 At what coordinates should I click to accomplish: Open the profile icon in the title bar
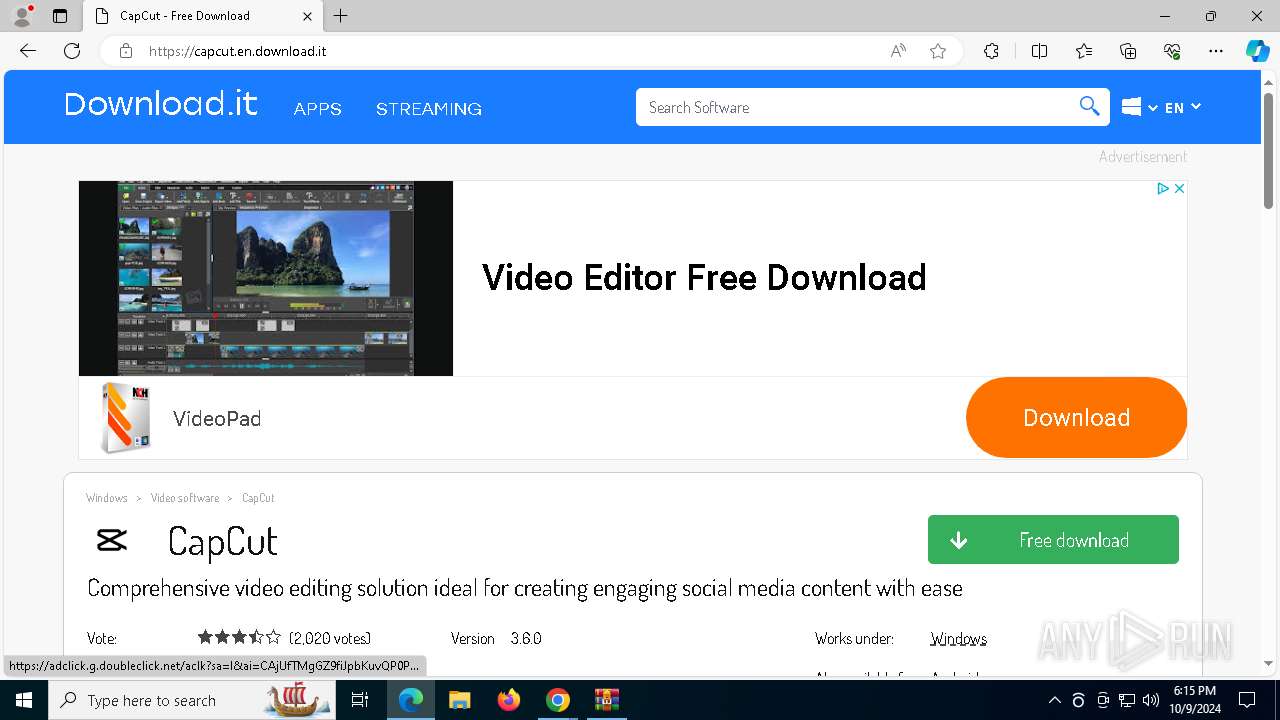pos(22,16)
